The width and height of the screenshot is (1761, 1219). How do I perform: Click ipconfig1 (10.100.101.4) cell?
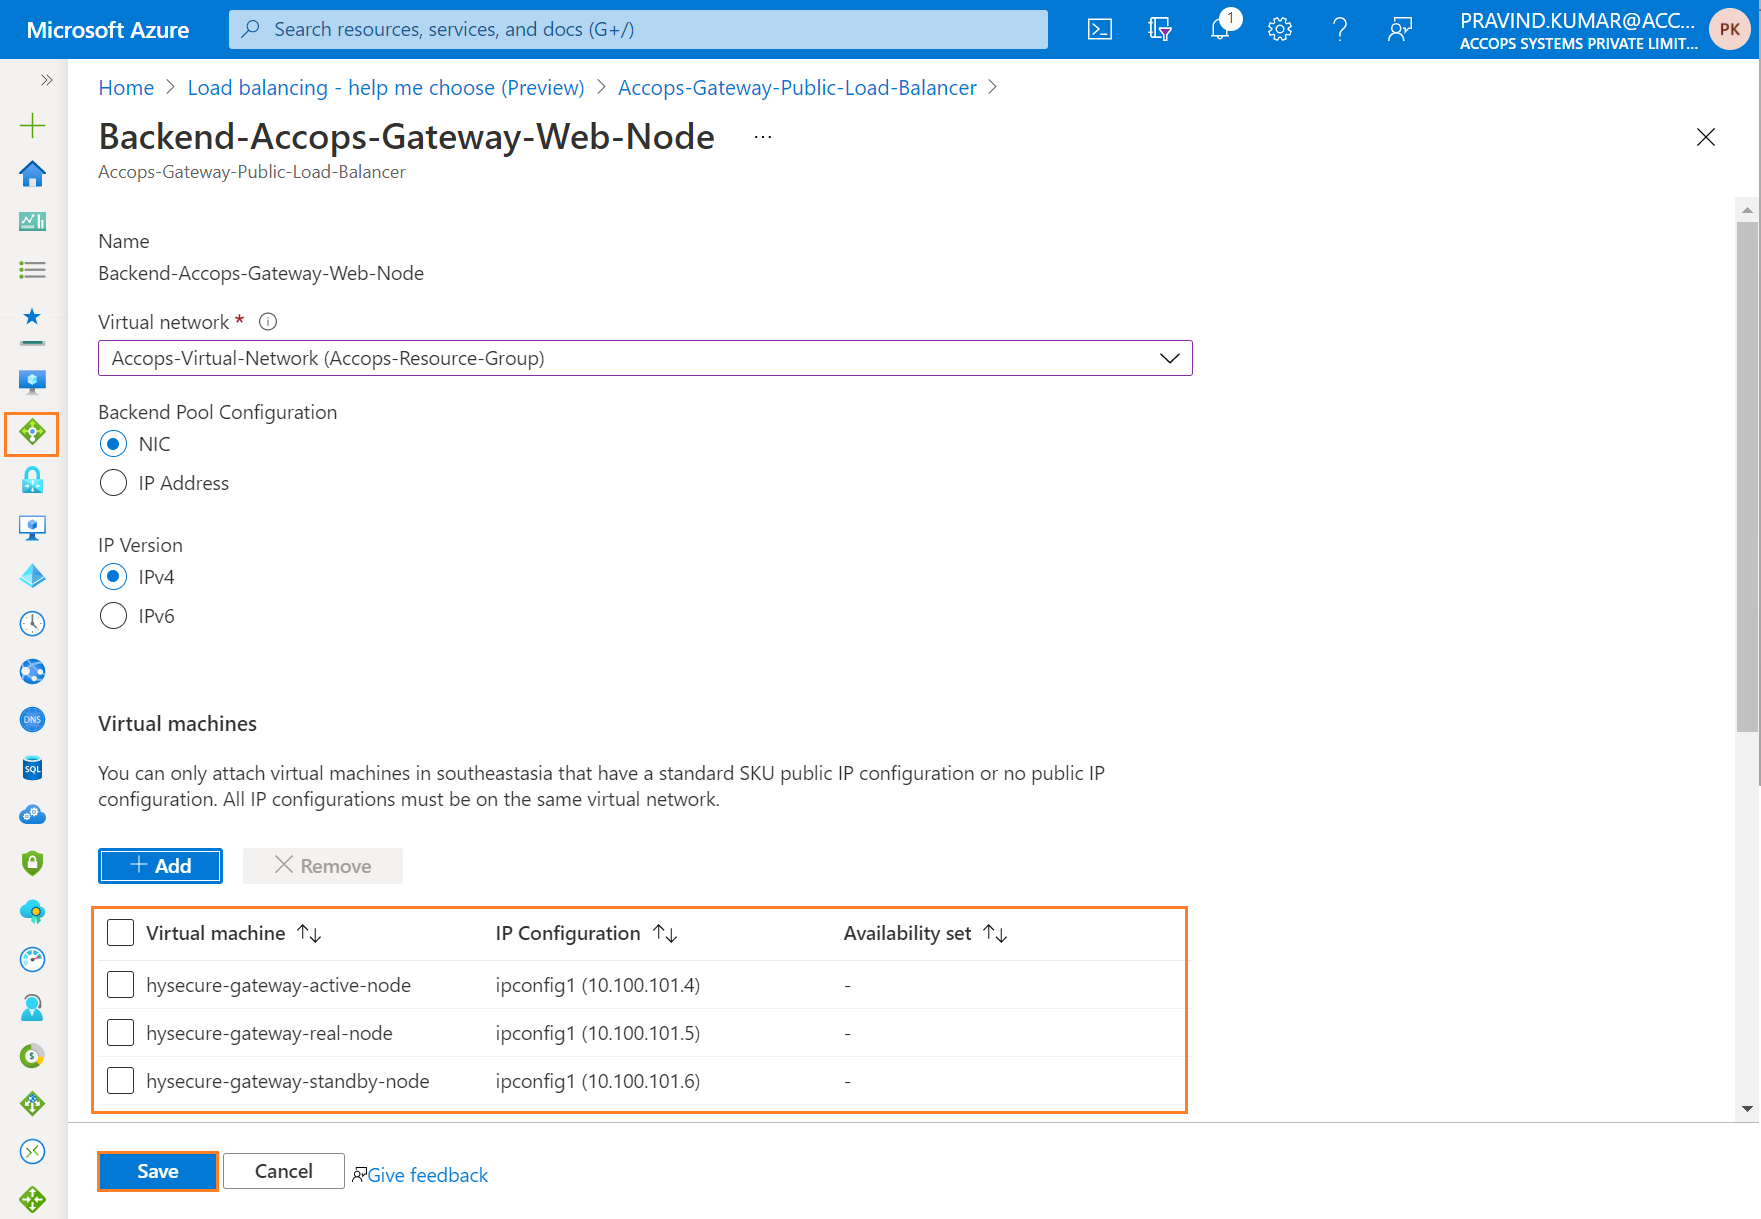click(x=598, y=985)
